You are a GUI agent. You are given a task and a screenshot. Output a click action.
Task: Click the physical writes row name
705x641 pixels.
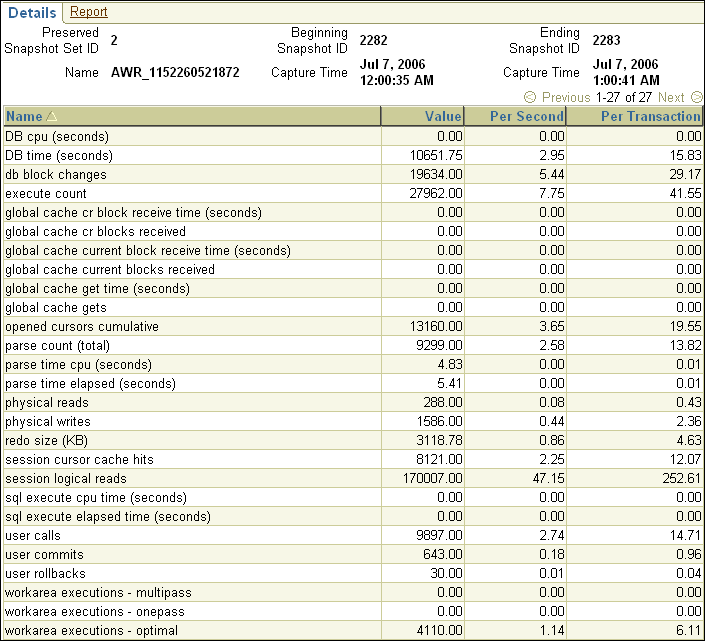tap(48, 422)
